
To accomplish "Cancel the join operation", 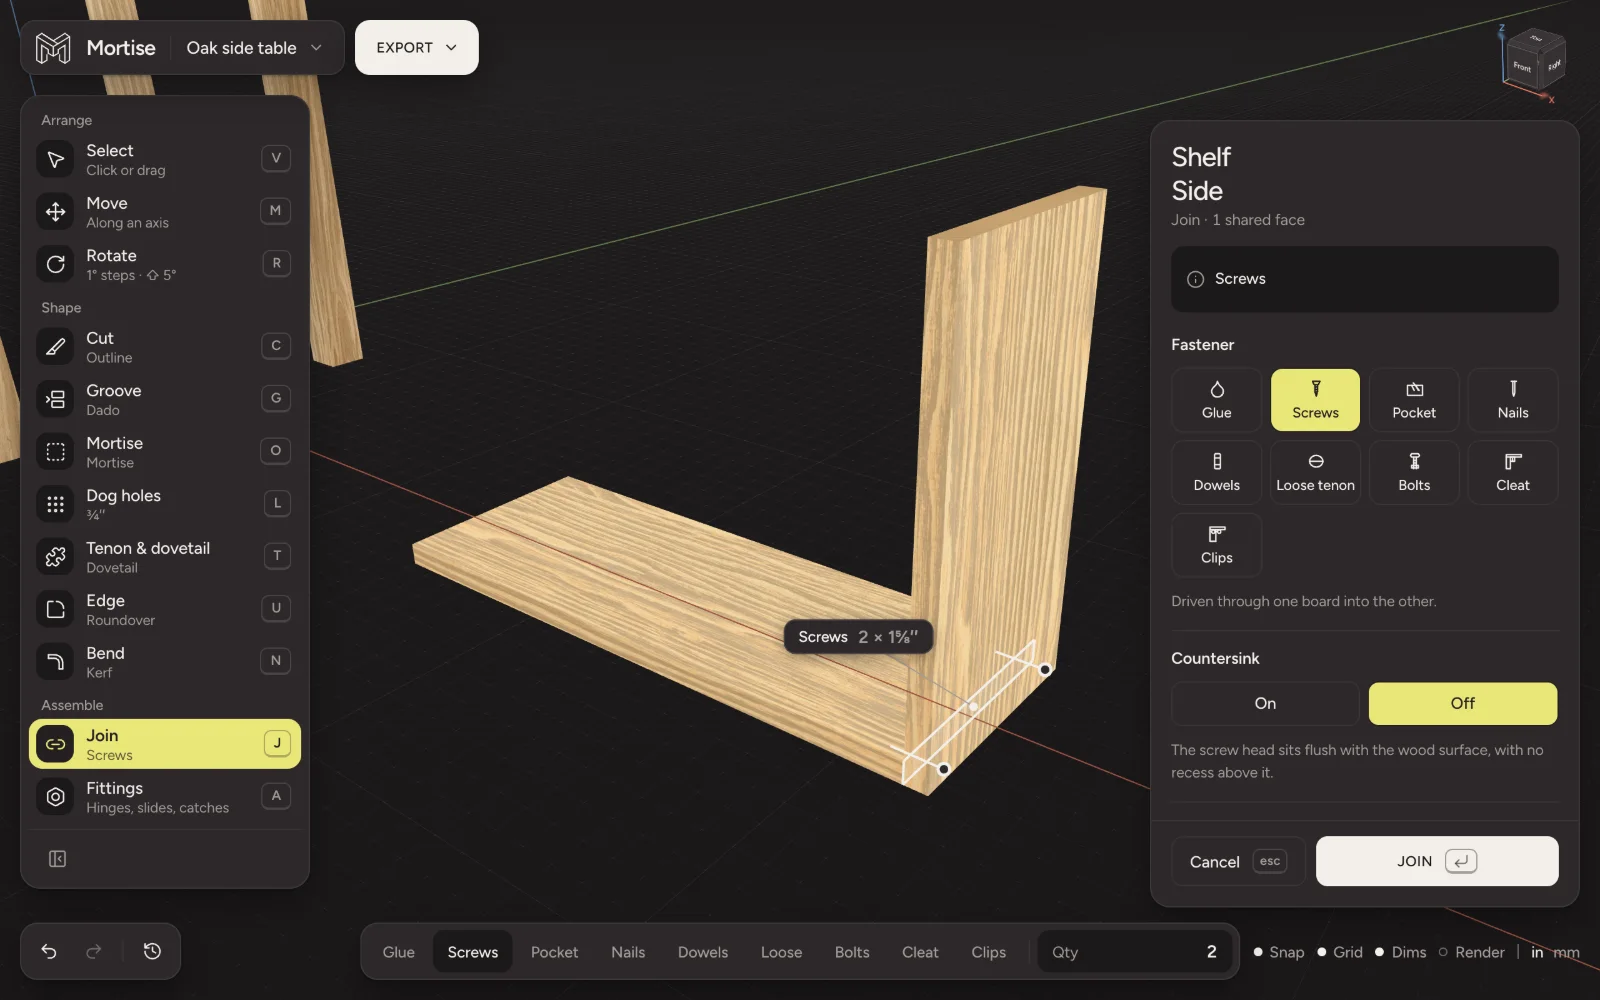I will tap(1238, 861).
